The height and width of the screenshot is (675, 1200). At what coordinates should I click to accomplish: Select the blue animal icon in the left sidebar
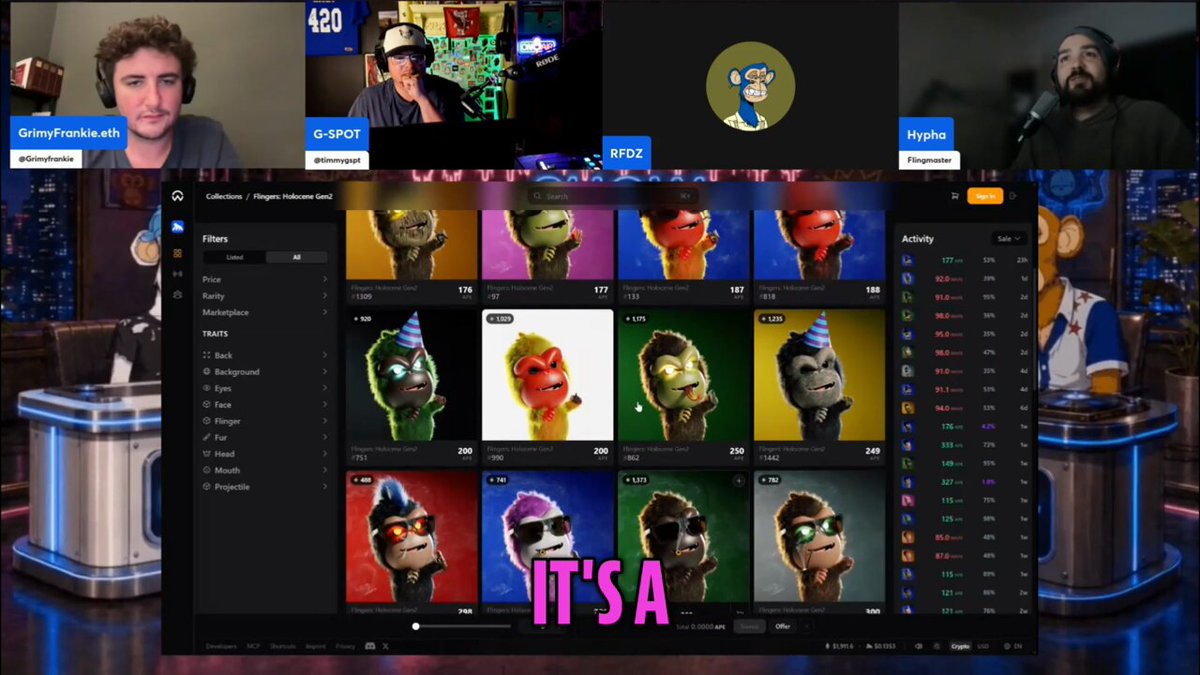pos(177,227)
